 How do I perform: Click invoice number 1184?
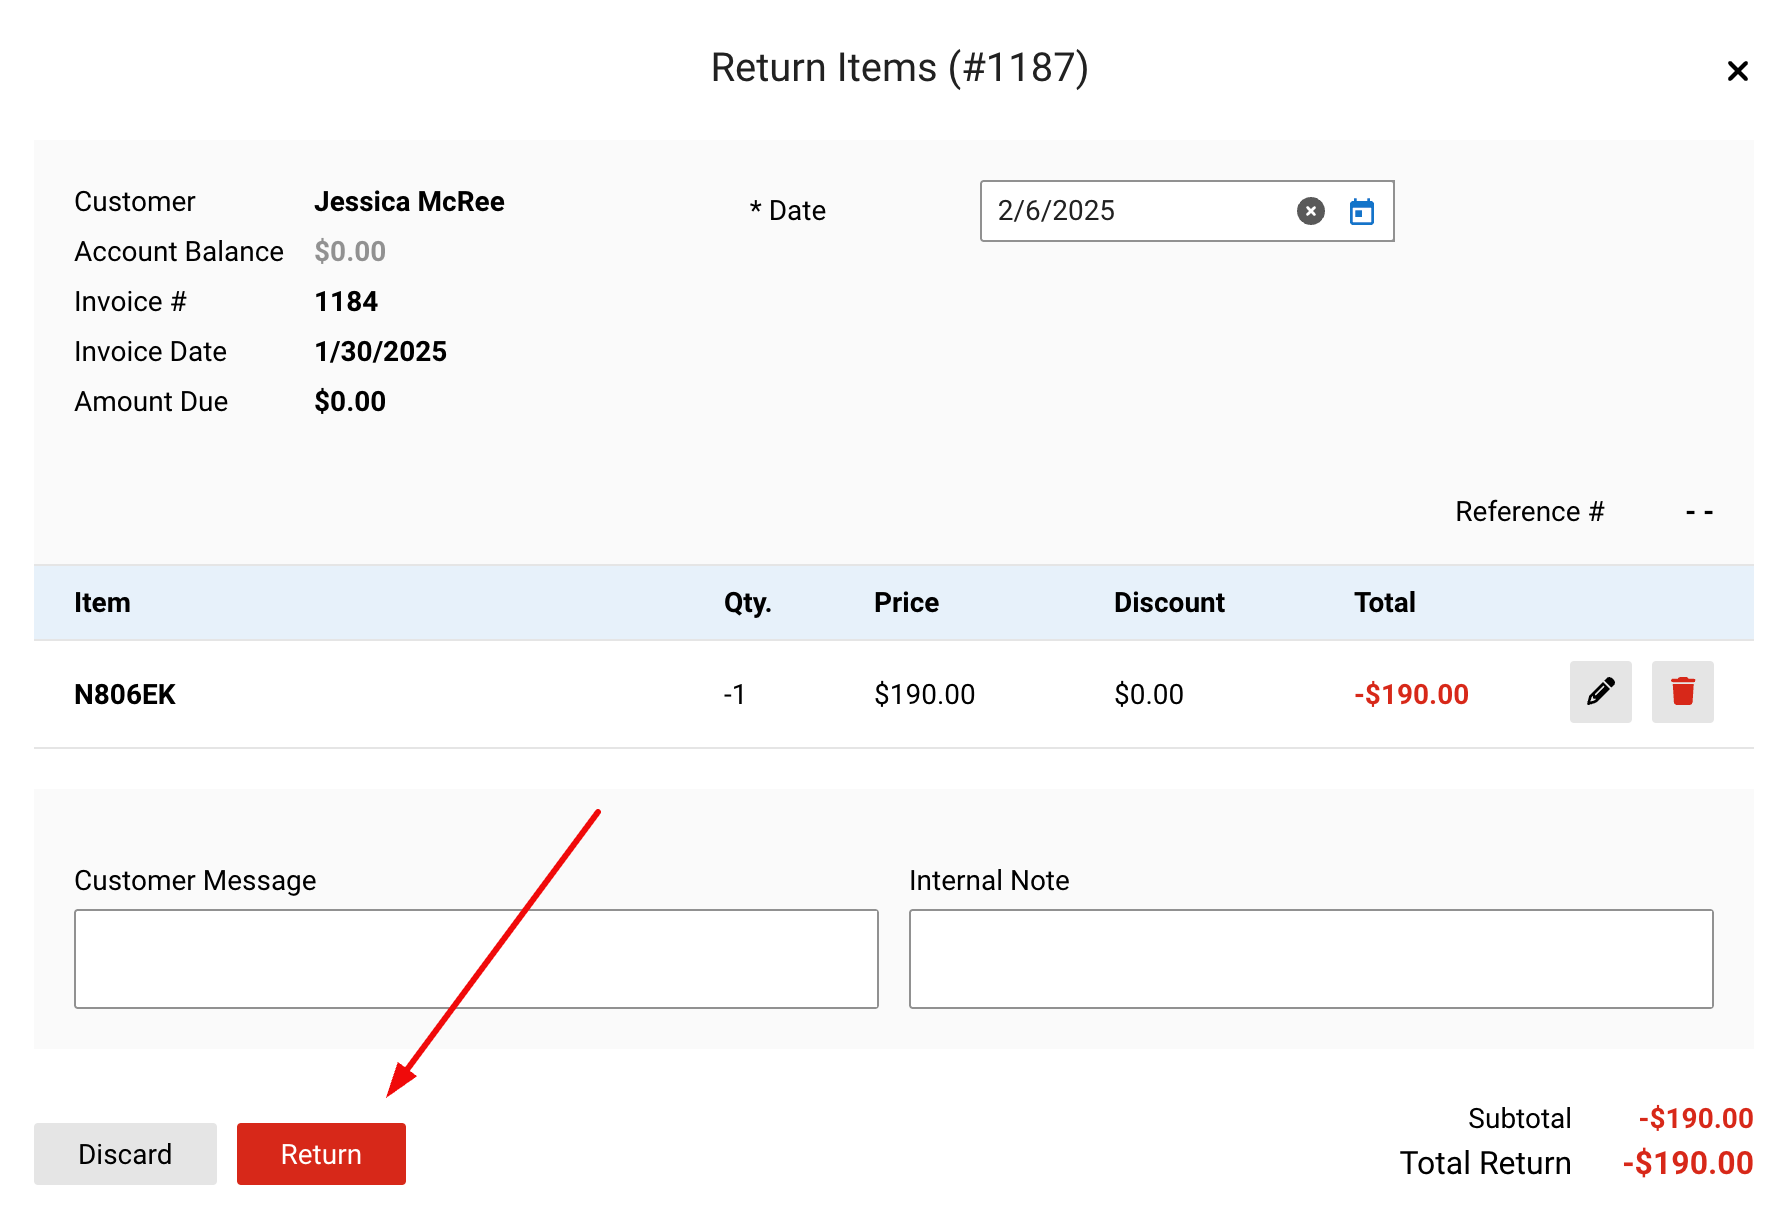click(x=346, y=302)
